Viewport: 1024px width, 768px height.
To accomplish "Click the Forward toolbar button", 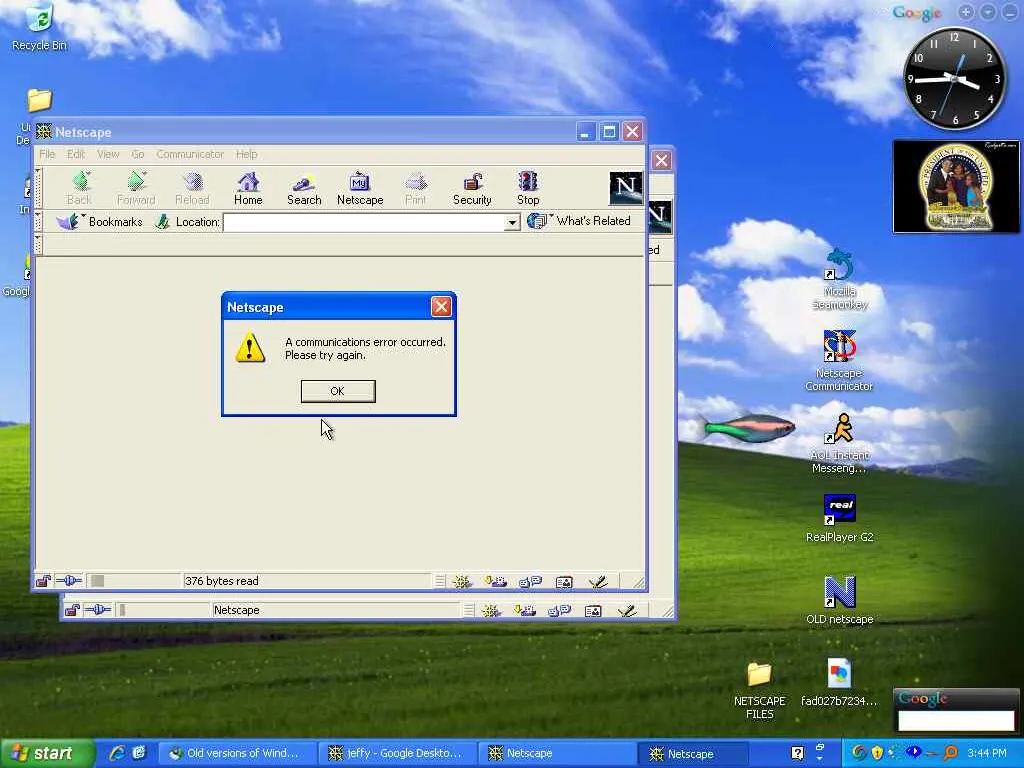I will 136,188.
